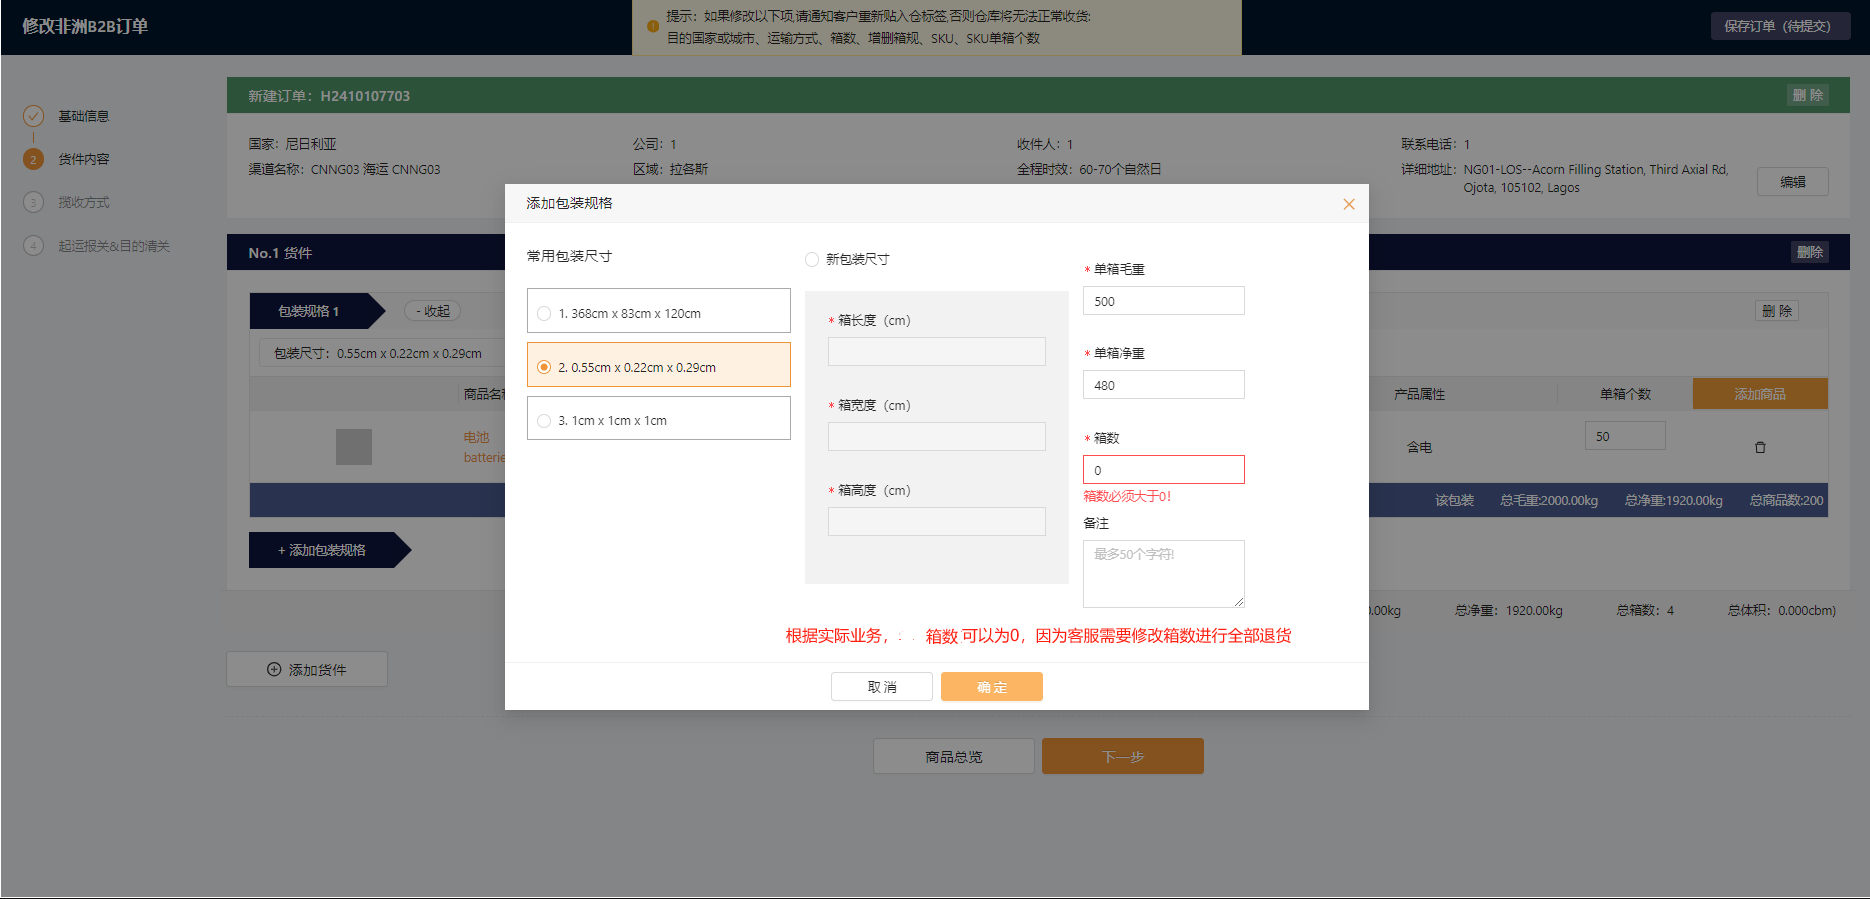
Task: Click the 箱数 input field
Action: click(1163, 470)
